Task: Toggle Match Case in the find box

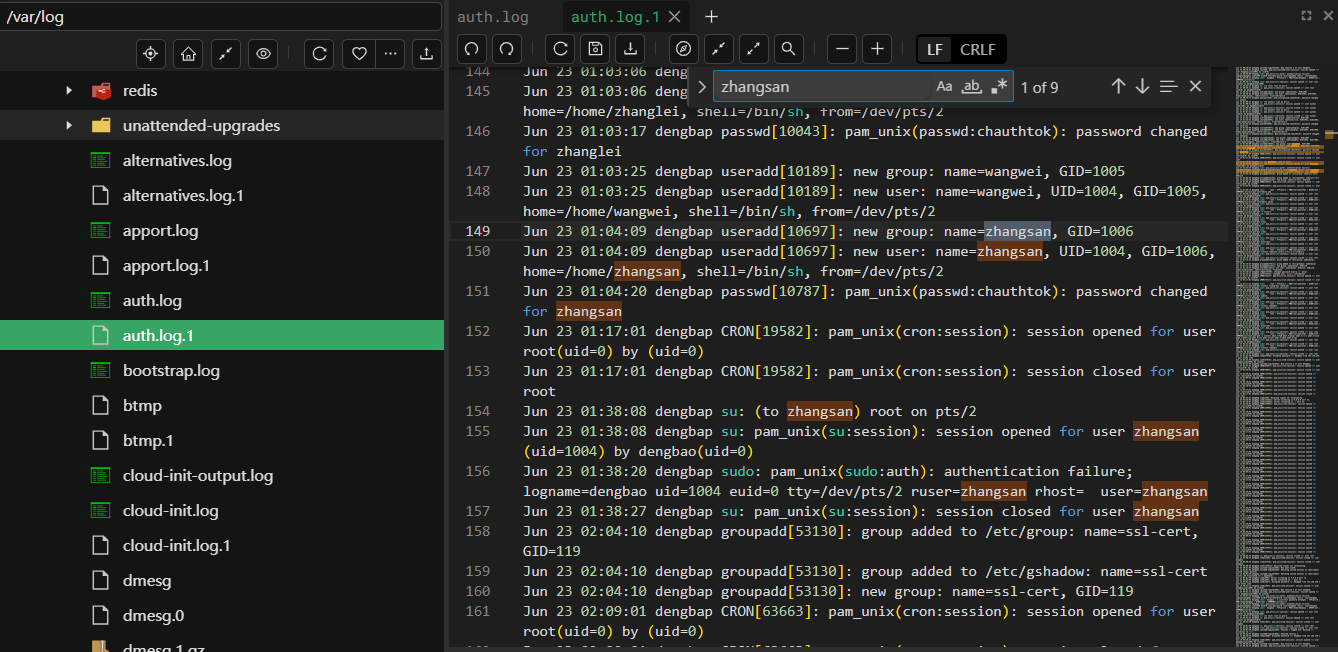Action: tap(944, 87)
